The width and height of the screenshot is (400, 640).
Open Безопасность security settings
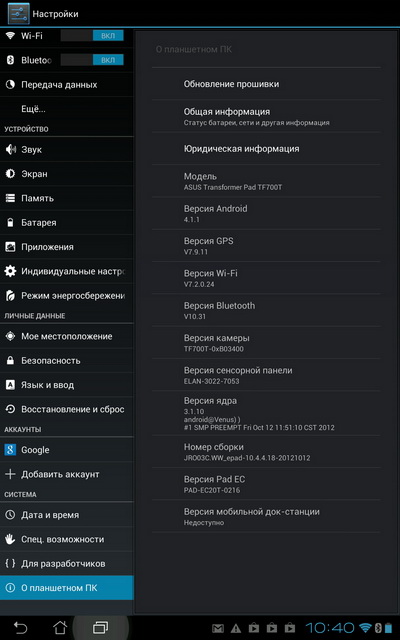click(67, 361)
